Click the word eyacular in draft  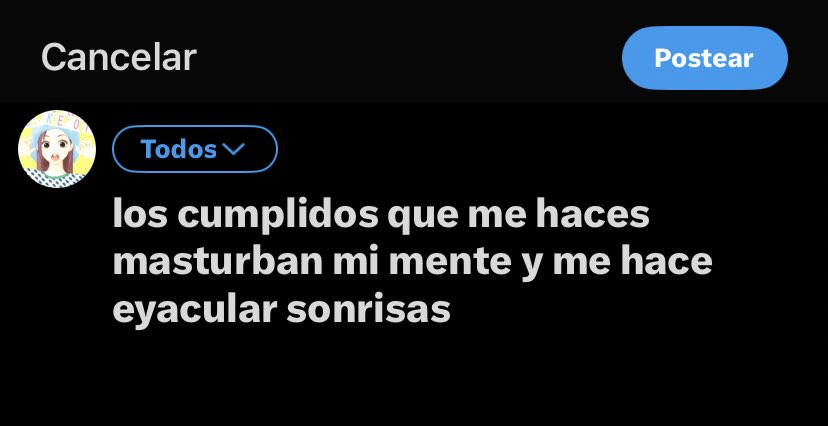(x=195, y=311)
